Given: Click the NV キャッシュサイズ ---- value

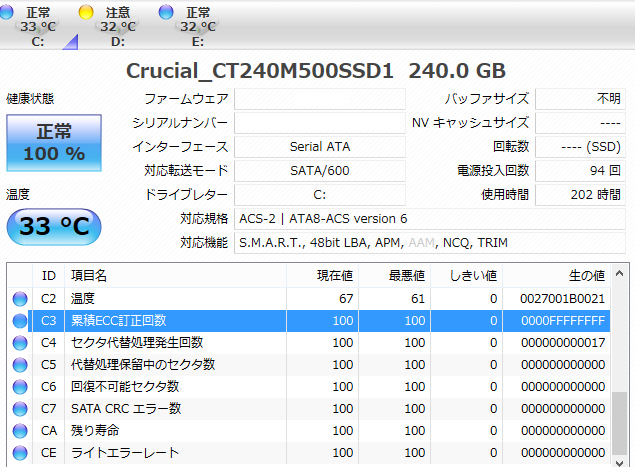Looking at the screenshot, I should pos(580,123).
